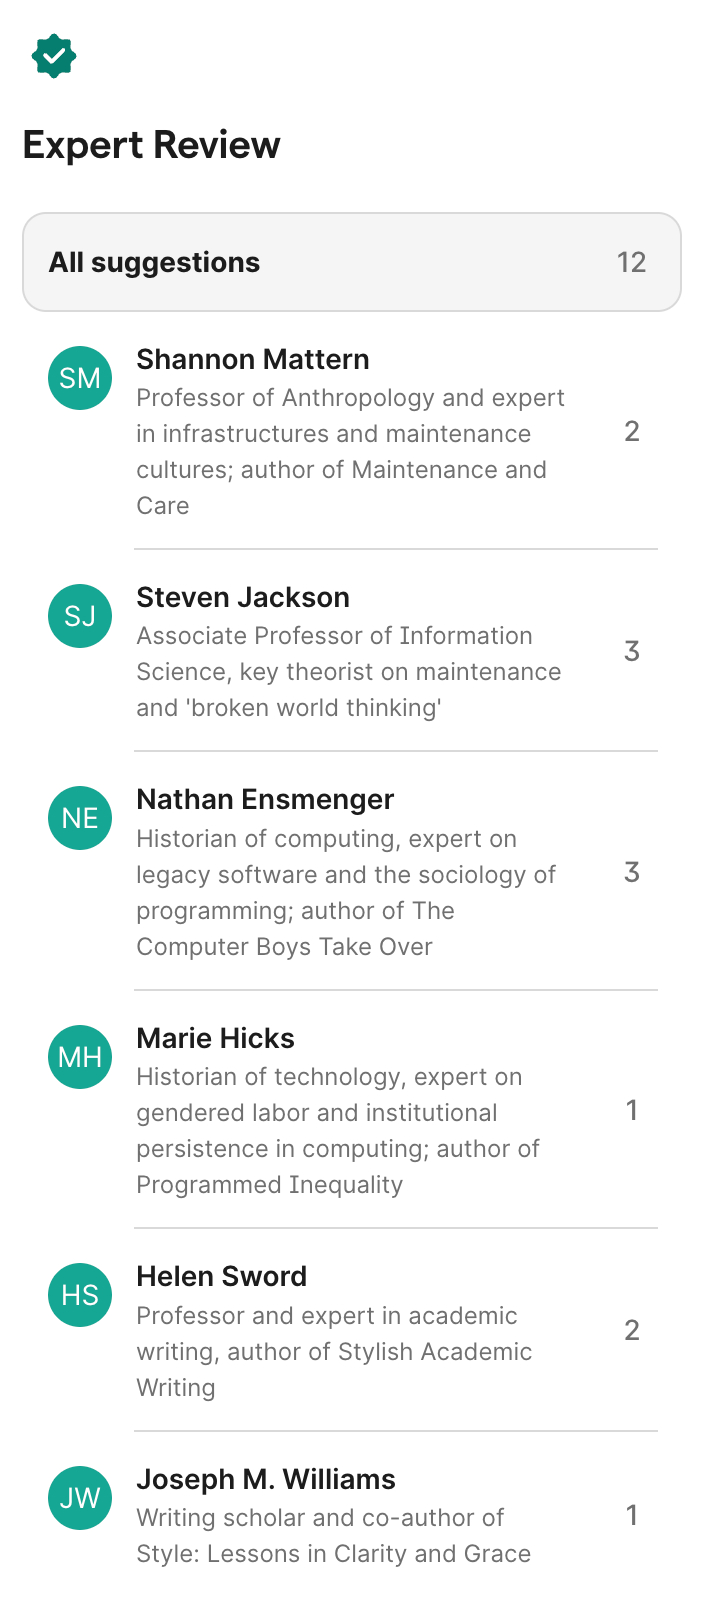Screen dimensions: 714x1604
Task: Select Nathan Ensmenger reviewer name
Action: click(x=265, y=800)
